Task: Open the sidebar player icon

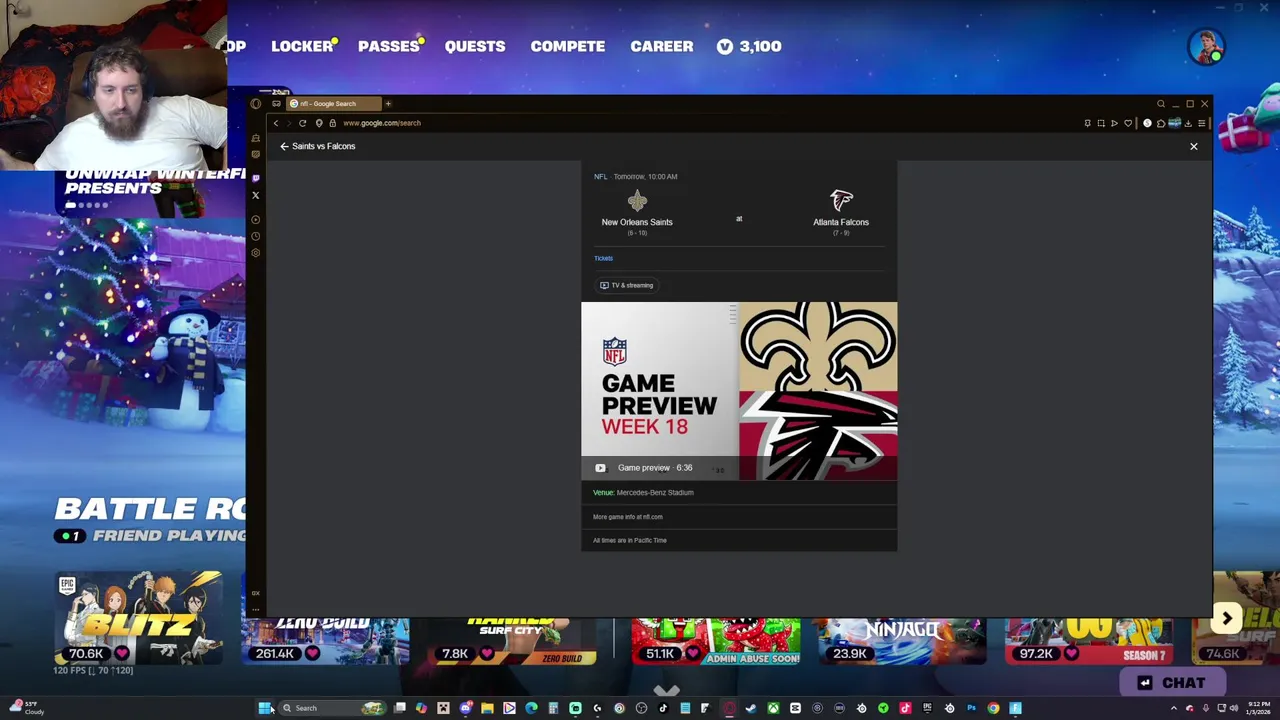Action: [255, 219]
